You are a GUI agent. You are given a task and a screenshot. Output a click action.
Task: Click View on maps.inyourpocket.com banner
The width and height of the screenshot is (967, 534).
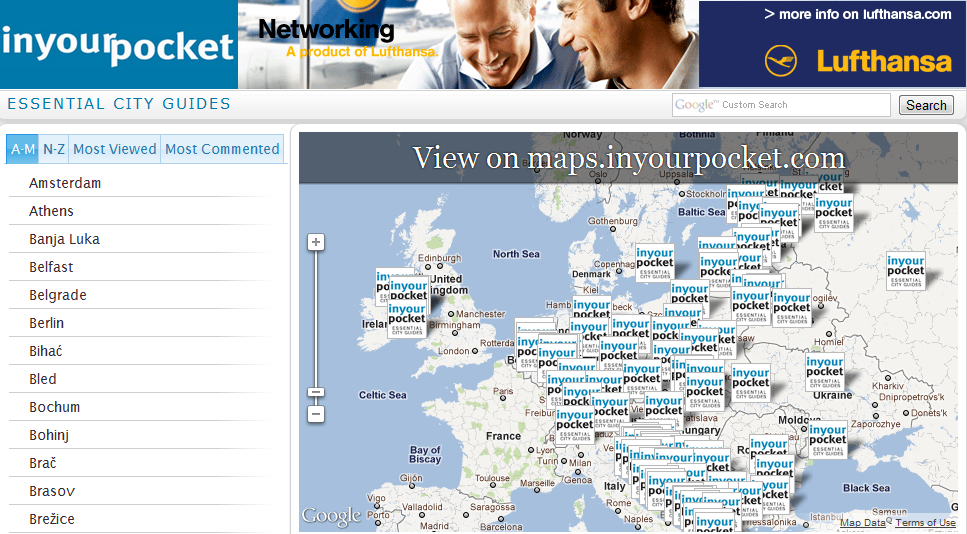[628, 158]
